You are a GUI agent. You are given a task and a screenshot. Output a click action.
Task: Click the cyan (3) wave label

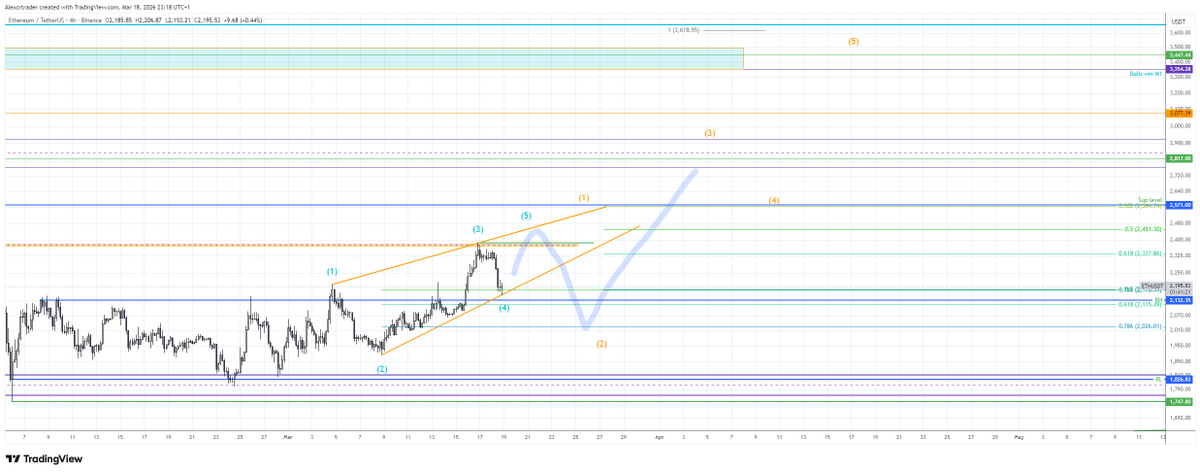(x=479, y=230)
